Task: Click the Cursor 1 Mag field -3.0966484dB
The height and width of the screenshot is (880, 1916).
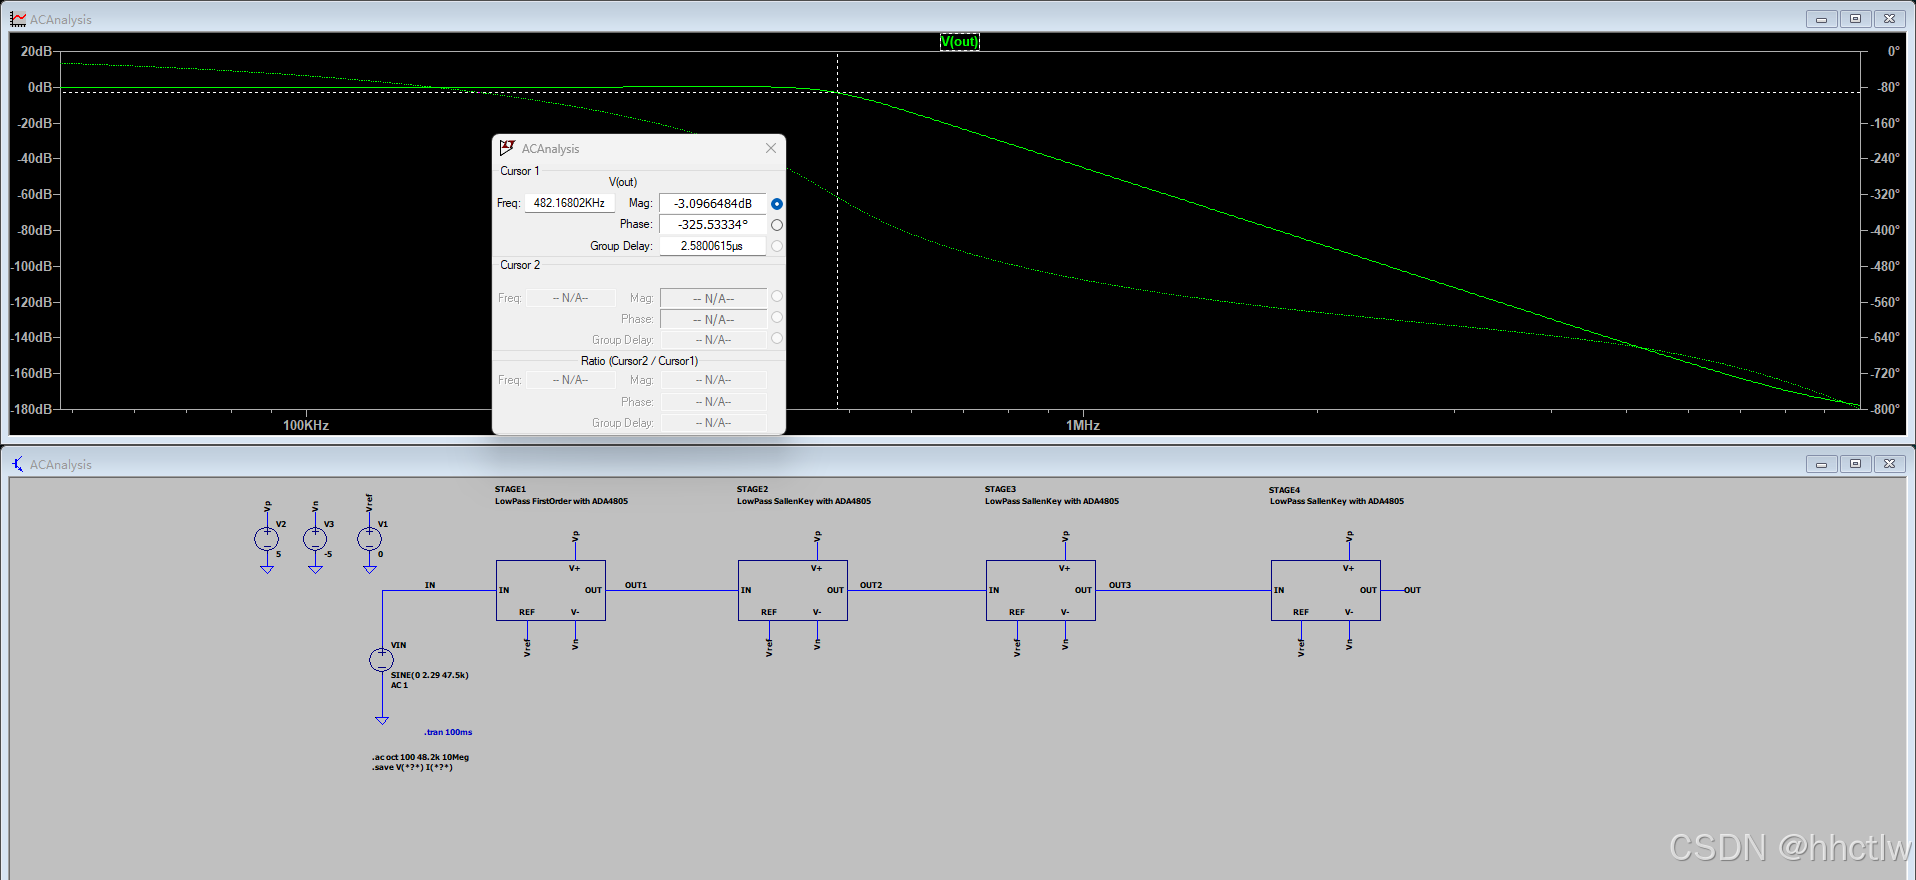Action: (713, 203)
